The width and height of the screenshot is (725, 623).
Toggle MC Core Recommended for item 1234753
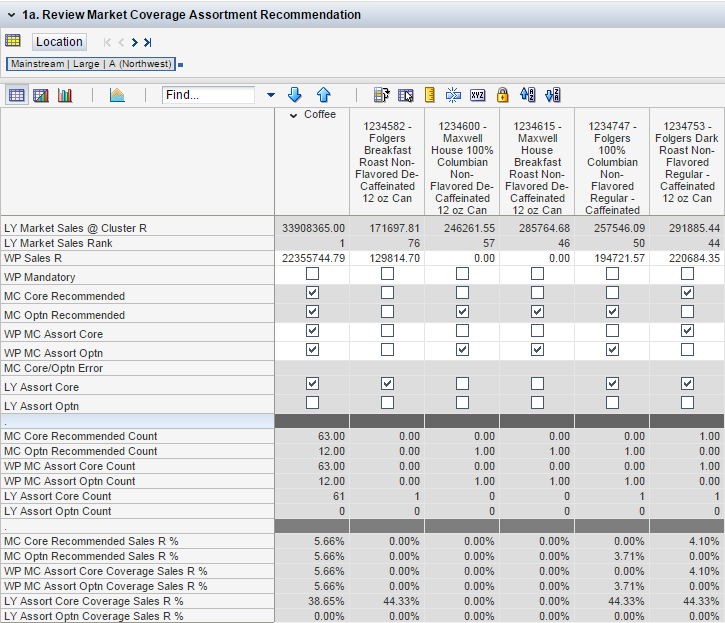[688, 293]
